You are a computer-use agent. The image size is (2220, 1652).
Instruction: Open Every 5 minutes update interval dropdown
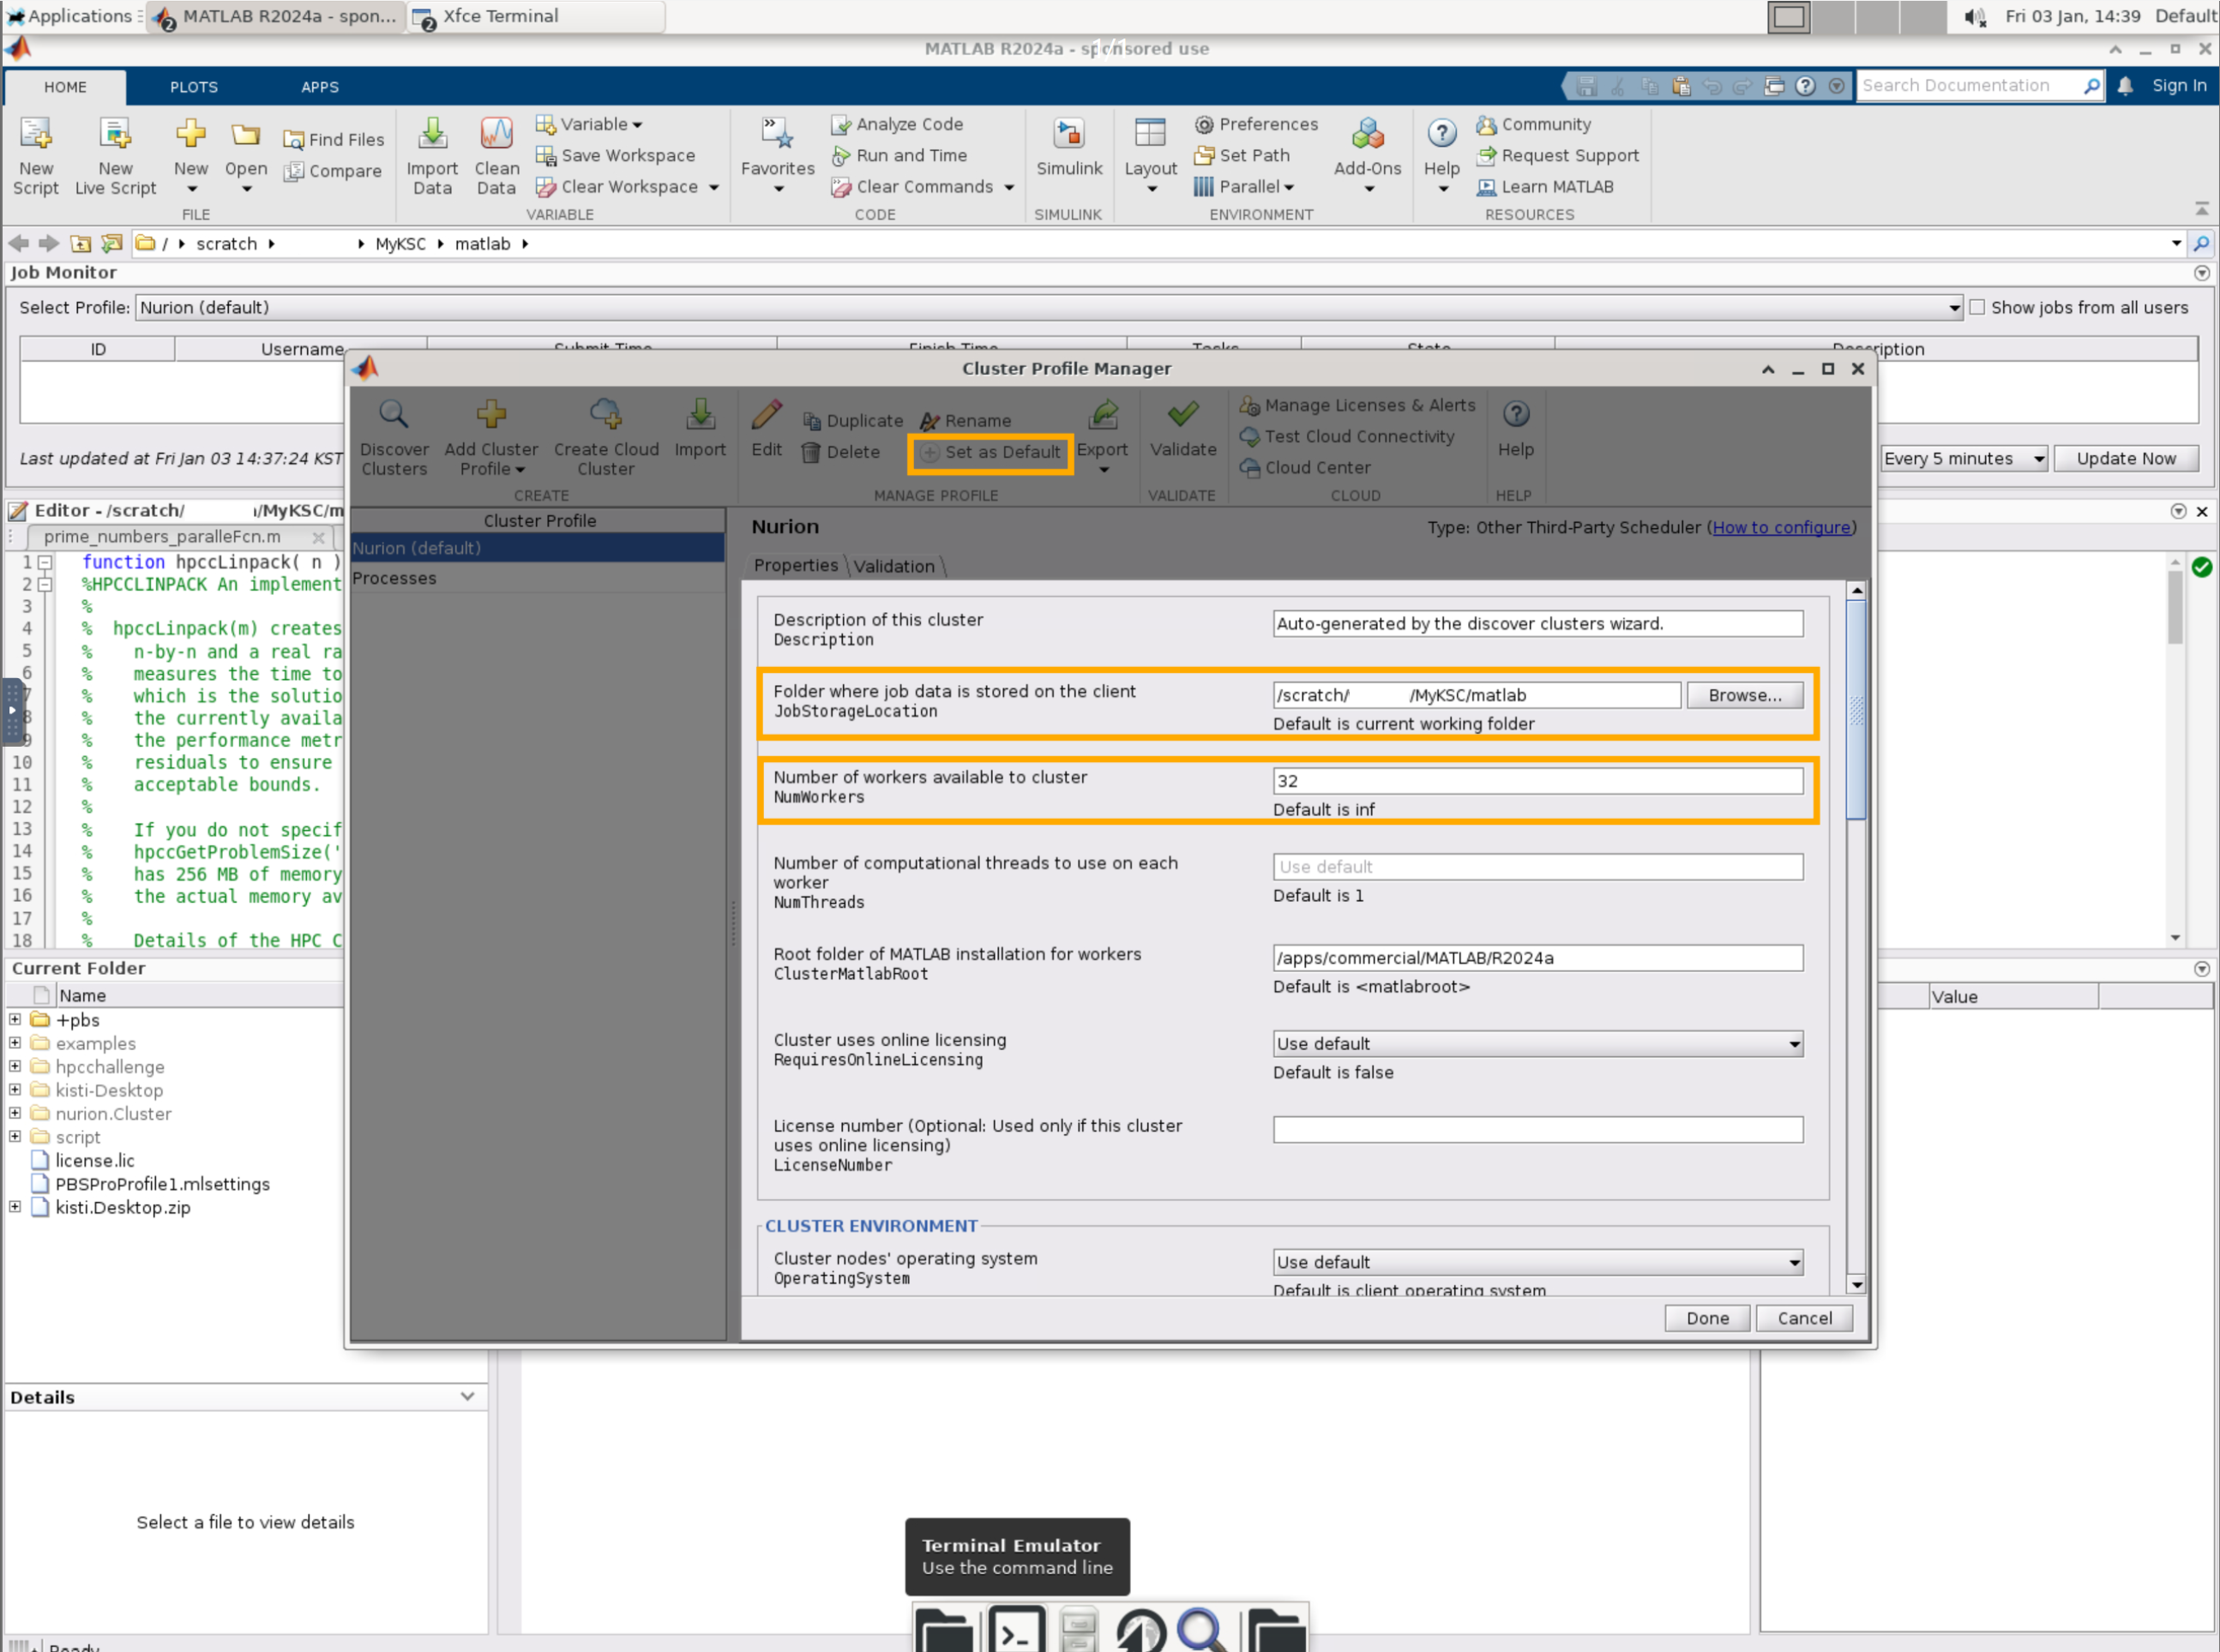pos(1963,458)
